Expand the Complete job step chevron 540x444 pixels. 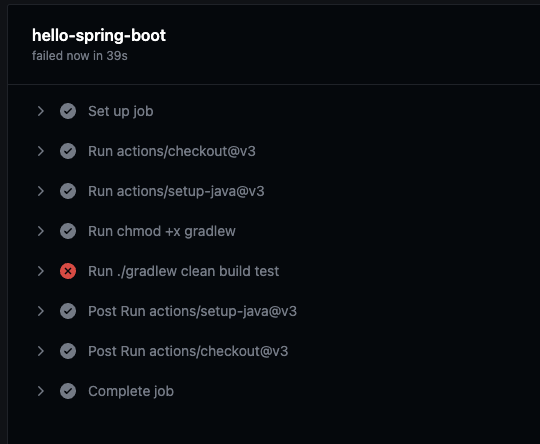point(41,391)
